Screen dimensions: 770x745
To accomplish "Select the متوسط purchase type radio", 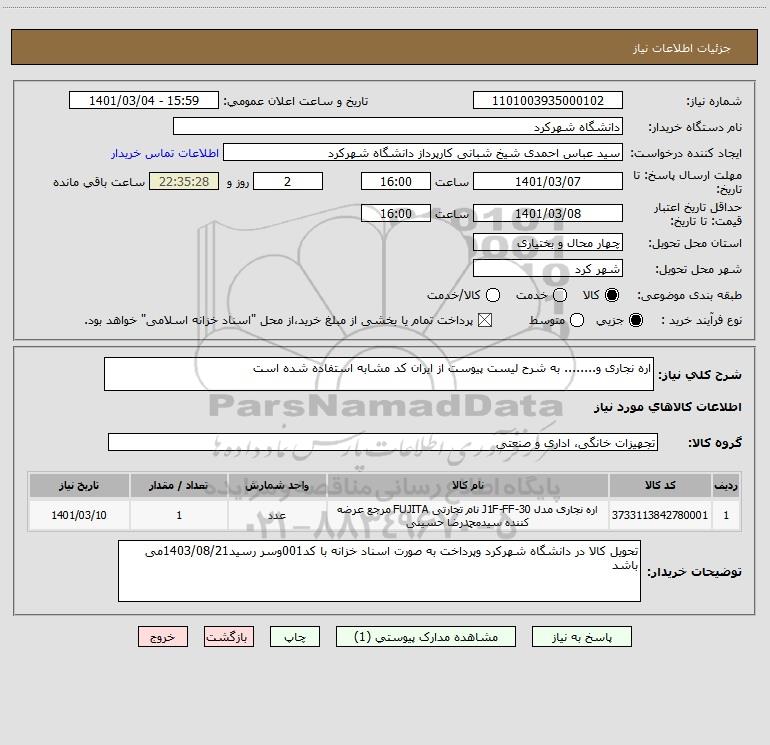I will (577, 321).
